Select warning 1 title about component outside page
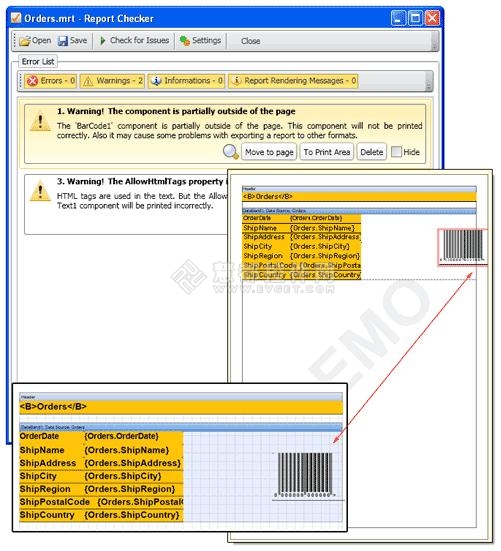Viewport: 501px width, 551px height. (176, 111)
